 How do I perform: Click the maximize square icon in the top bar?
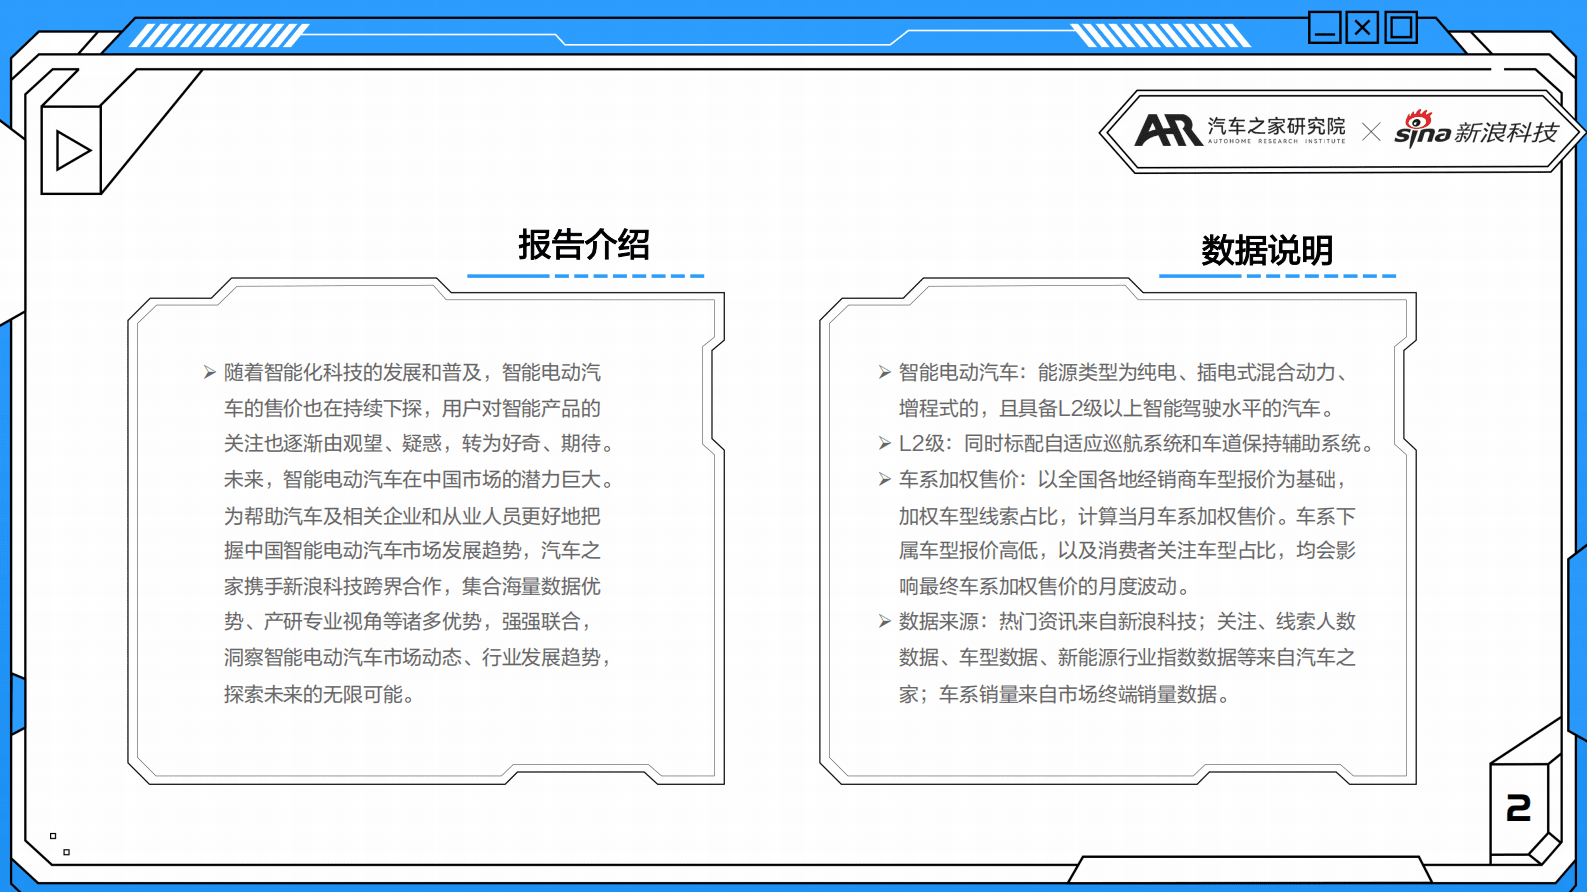(x=1401, y=27)
